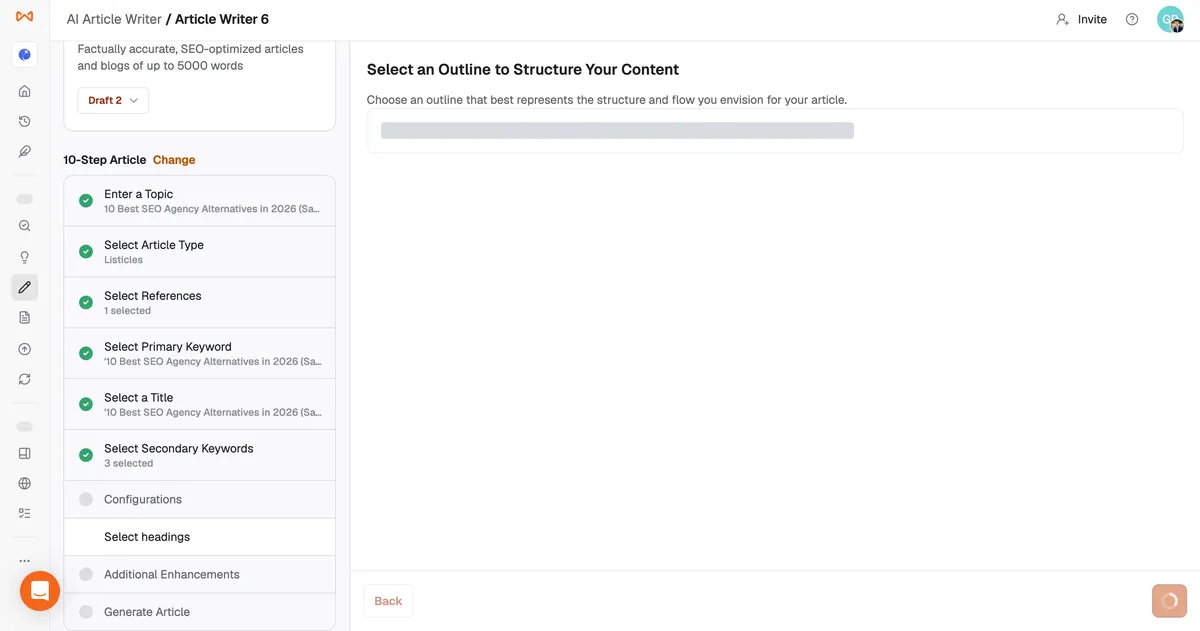Viewport: 1200px width, 631px height.
Task: Click the help question mark icon
Action: point(1132,19)
